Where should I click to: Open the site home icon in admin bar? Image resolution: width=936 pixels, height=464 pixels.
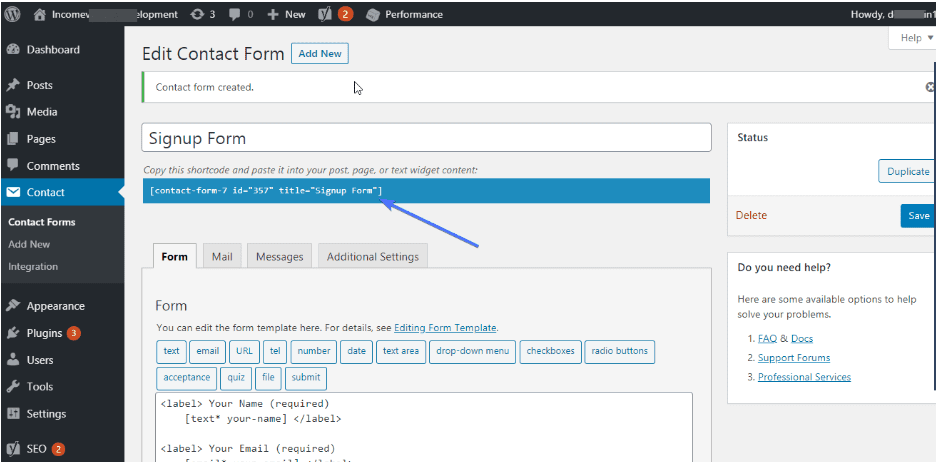click(40, 14)
